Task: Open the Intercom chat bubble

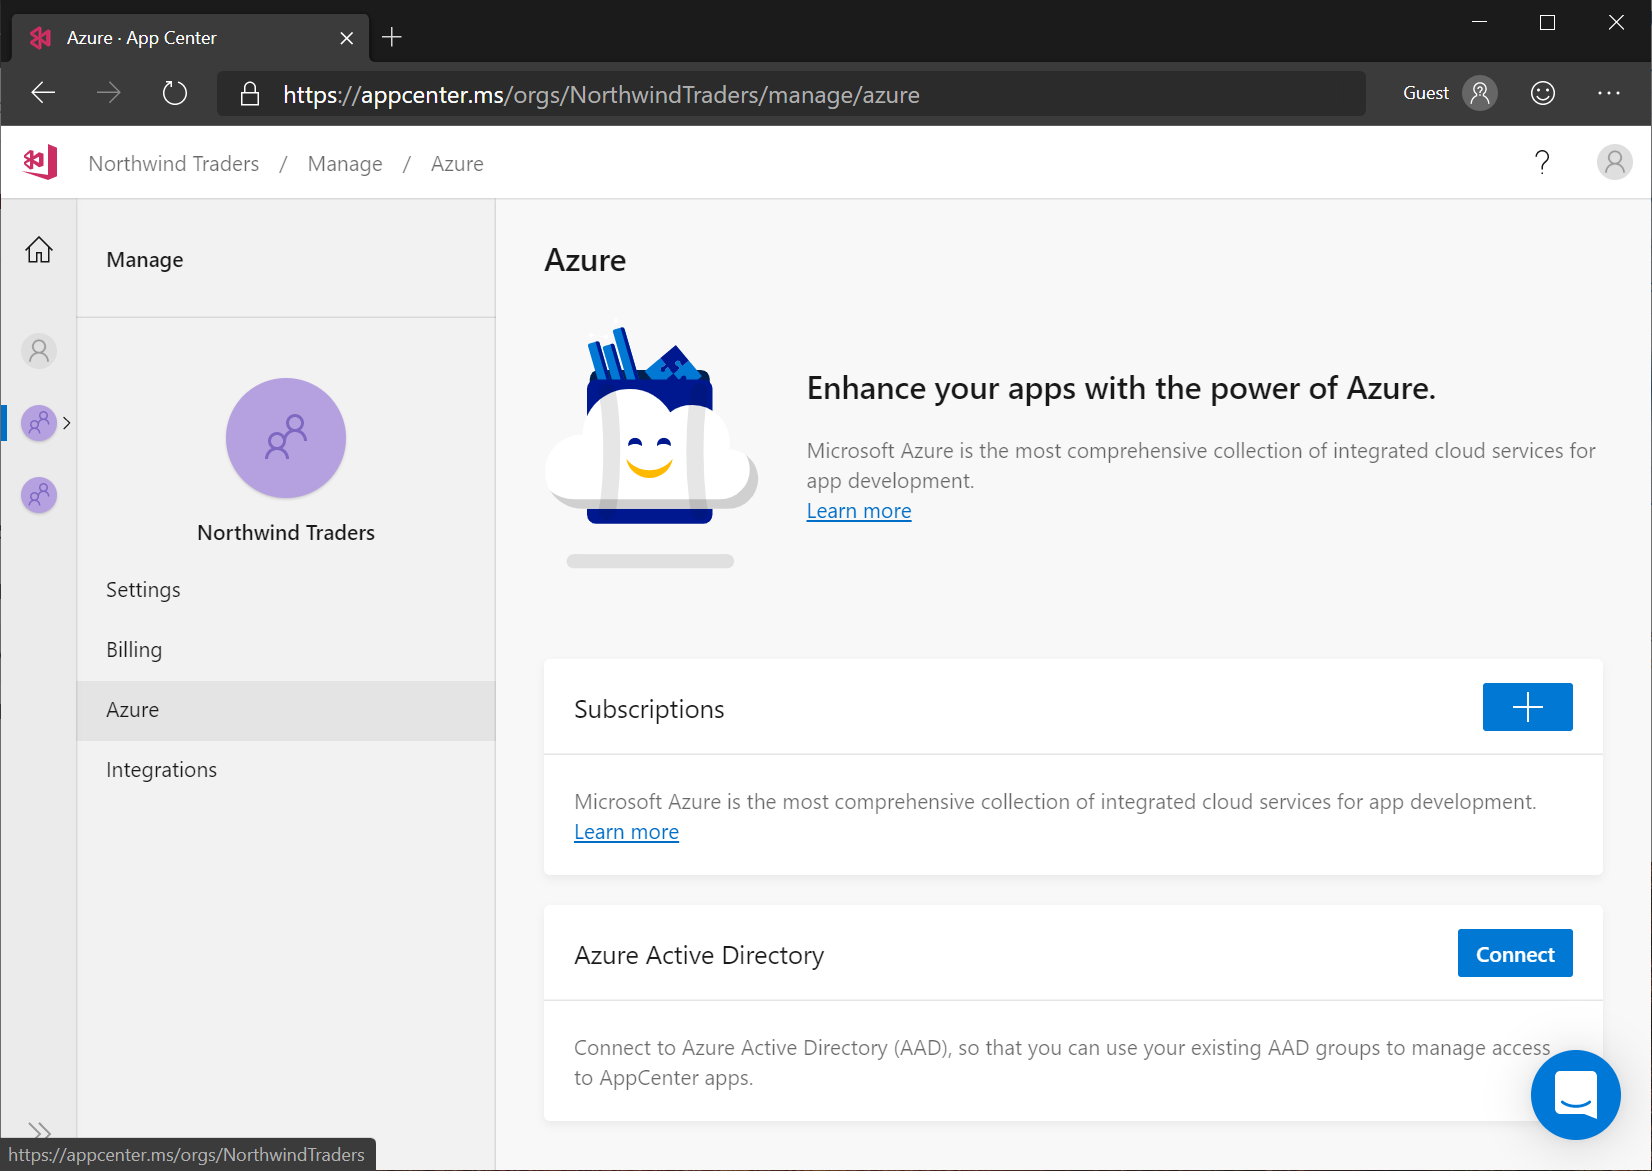Action: pos(1576,1095)
